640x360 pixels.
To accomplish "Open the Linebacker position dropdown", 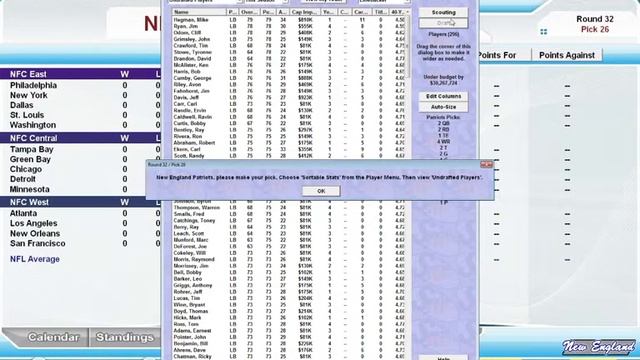I will [x=384, y=2].
